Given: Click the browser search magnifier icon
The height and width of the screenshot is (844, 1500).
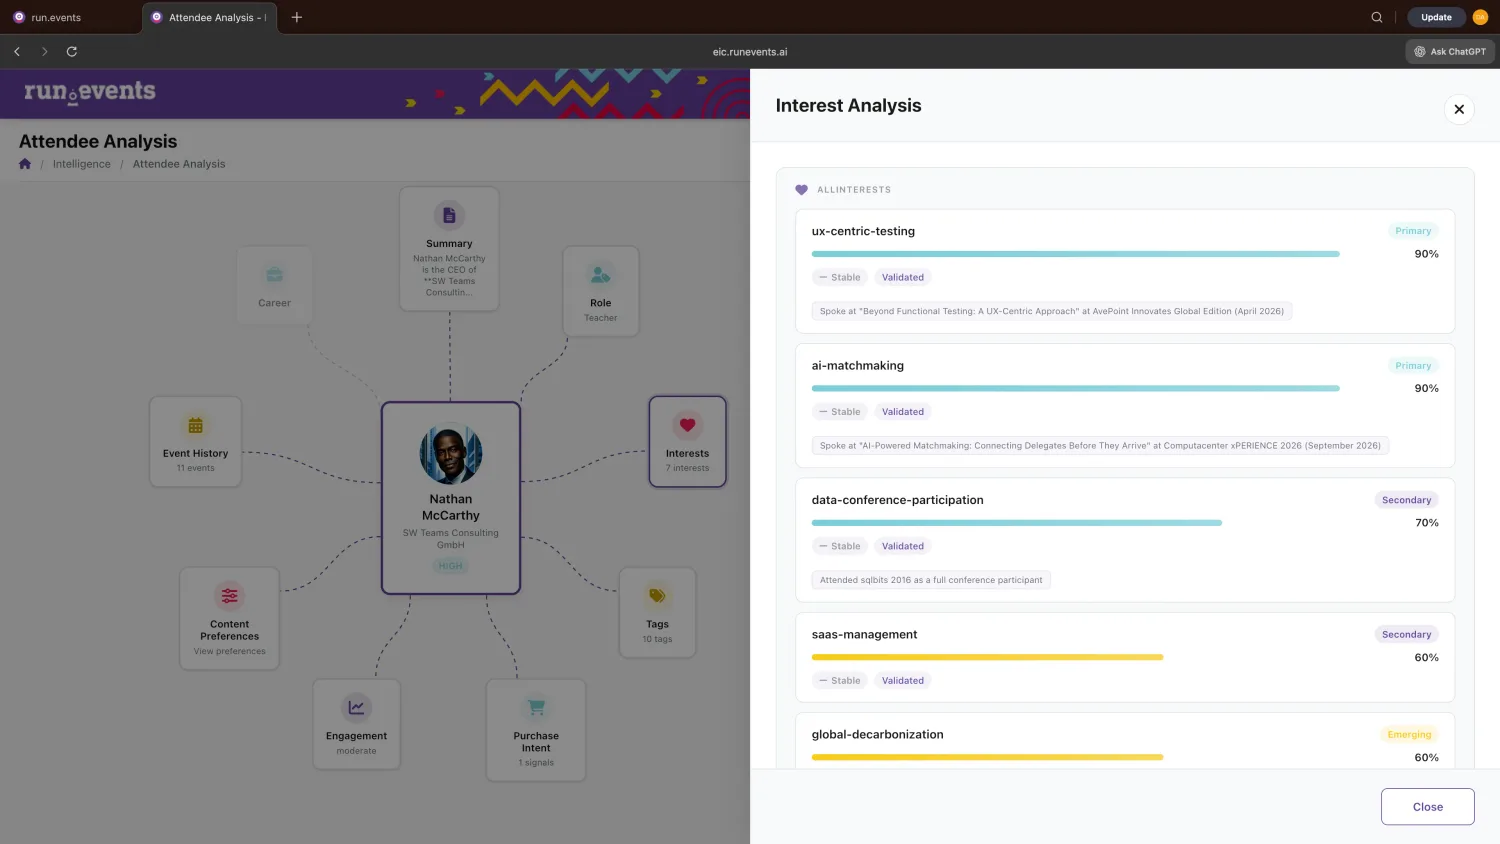Looking at the screenshot, I should click(1377, 17).
